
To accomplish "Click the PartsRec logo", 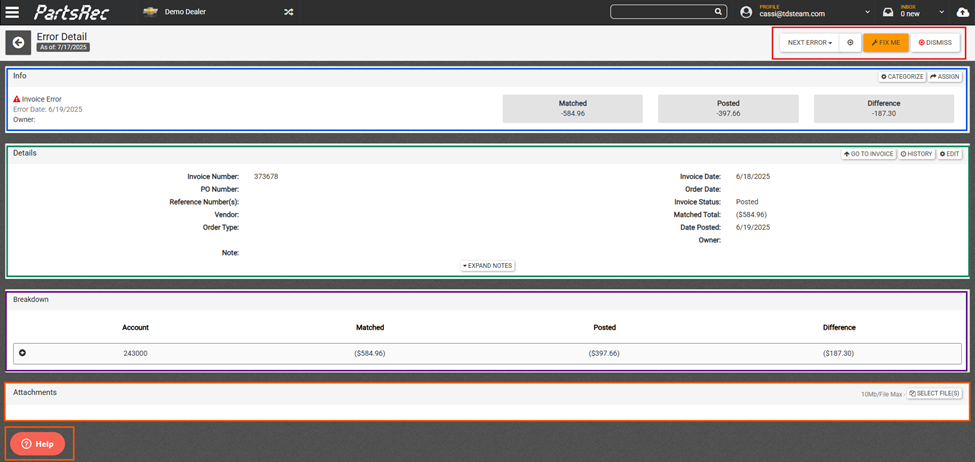I will tap(73, 12).
